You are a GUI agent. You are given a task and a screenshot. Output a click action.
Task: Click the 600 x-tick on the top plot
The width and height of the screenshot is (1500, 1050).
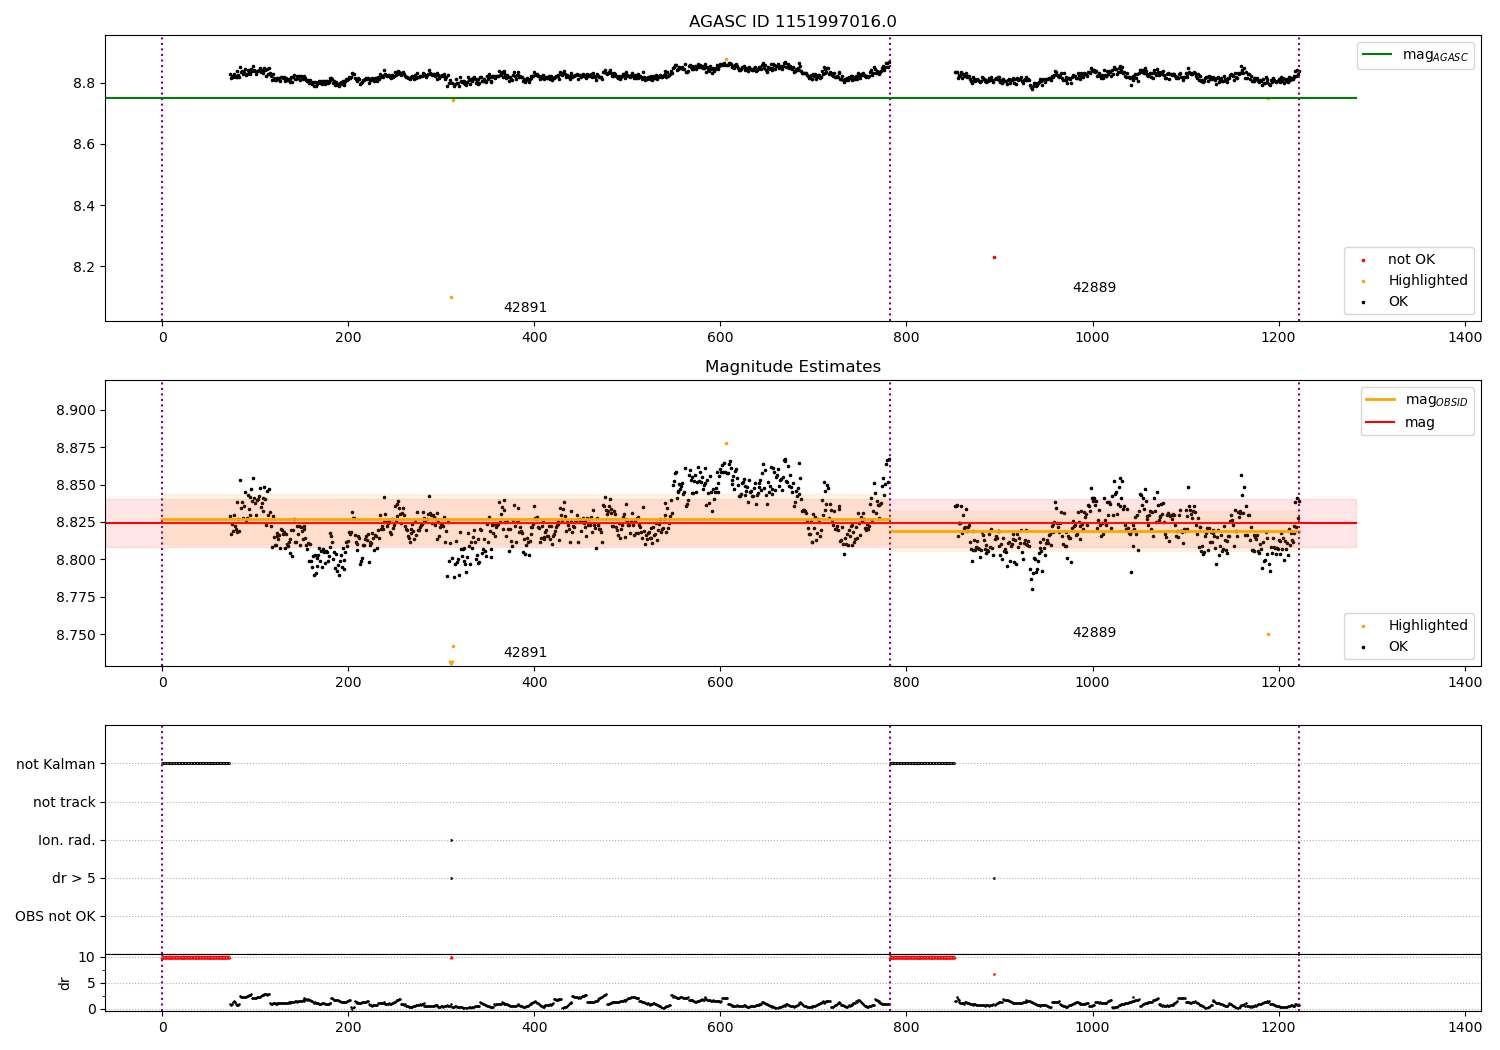[x=720, y=337]
